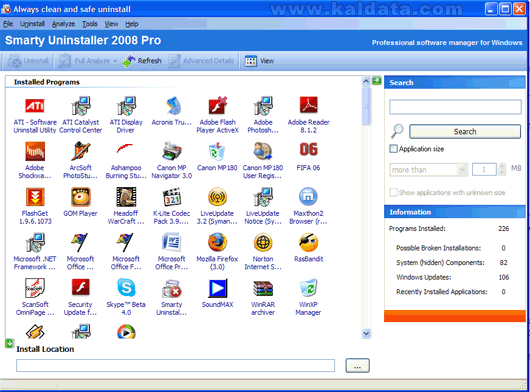
Task: Collapse the right side panel arrow
Action: coord(377,81)
